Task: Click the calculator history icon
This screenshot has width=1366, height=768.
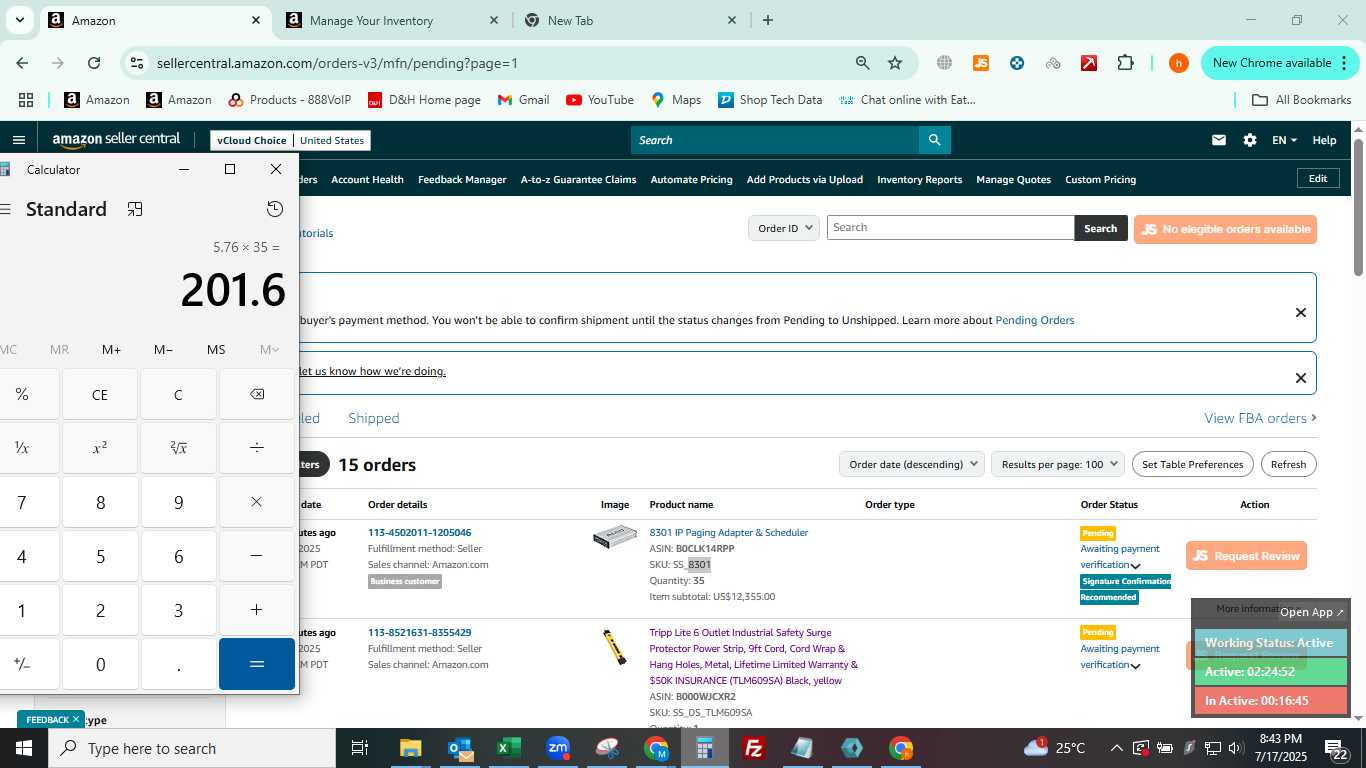Action: (275, 209)
